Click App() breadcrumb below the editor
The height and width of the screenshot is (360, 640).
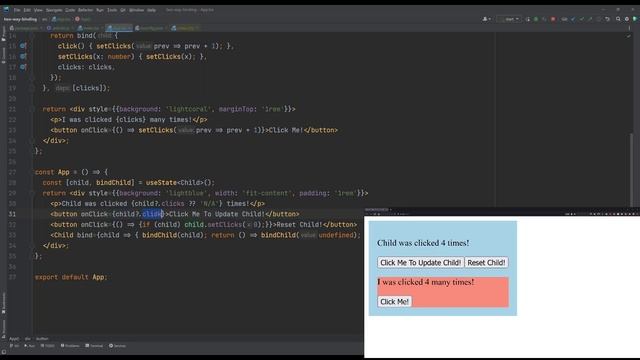pos(14,339)
